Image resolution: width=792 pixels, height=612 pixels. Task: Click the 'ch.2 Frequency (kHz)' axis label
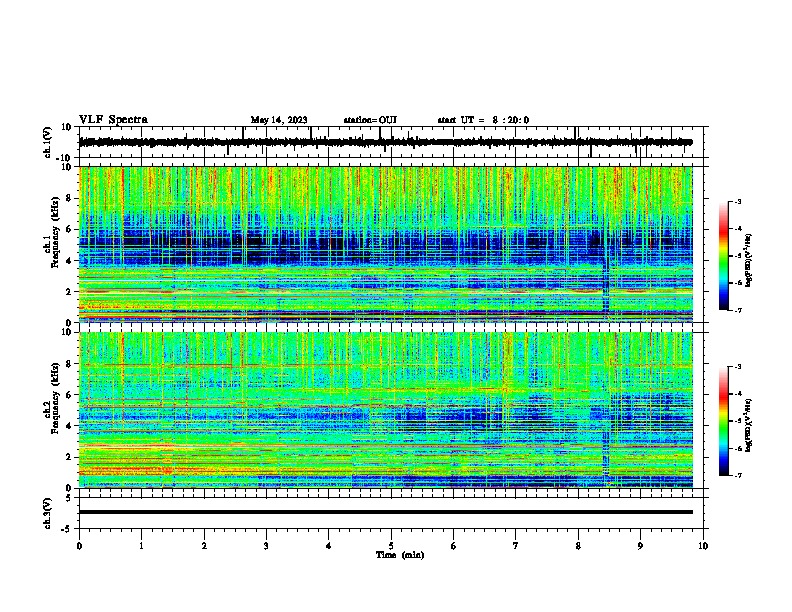coord(52,397)
